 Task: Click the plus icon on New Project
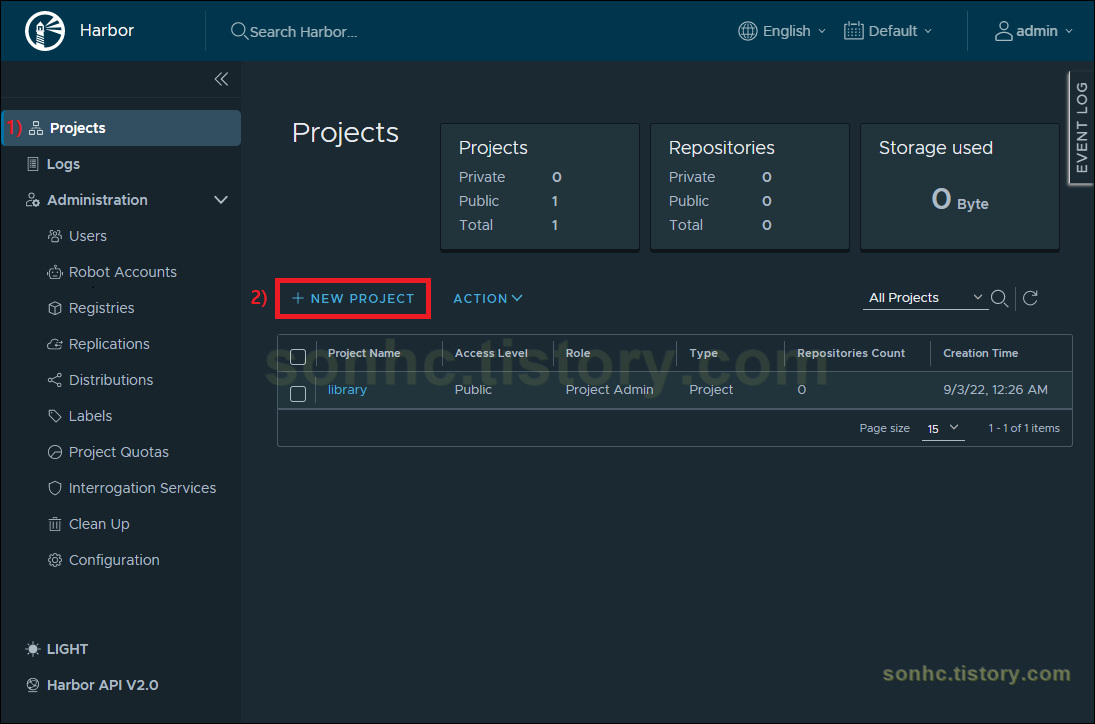297,298
